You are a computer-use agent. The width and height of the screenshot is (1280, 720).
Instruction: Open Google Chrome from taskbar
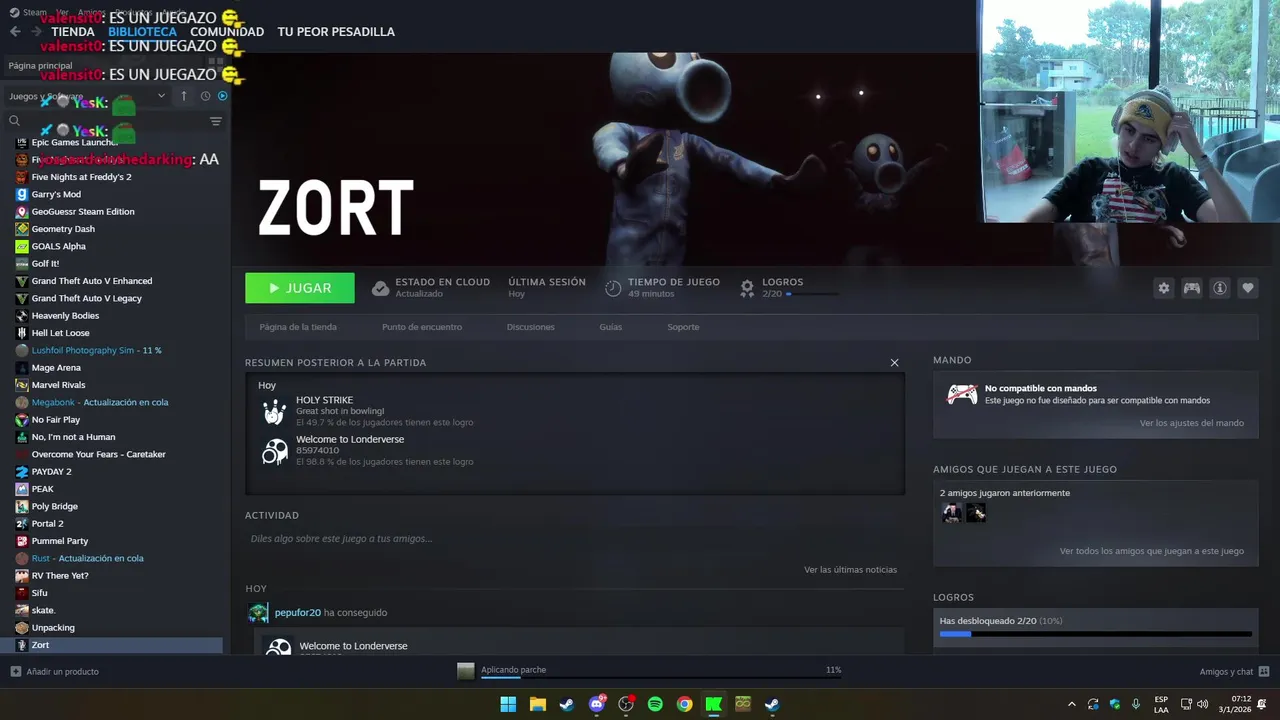coord(684,704)
